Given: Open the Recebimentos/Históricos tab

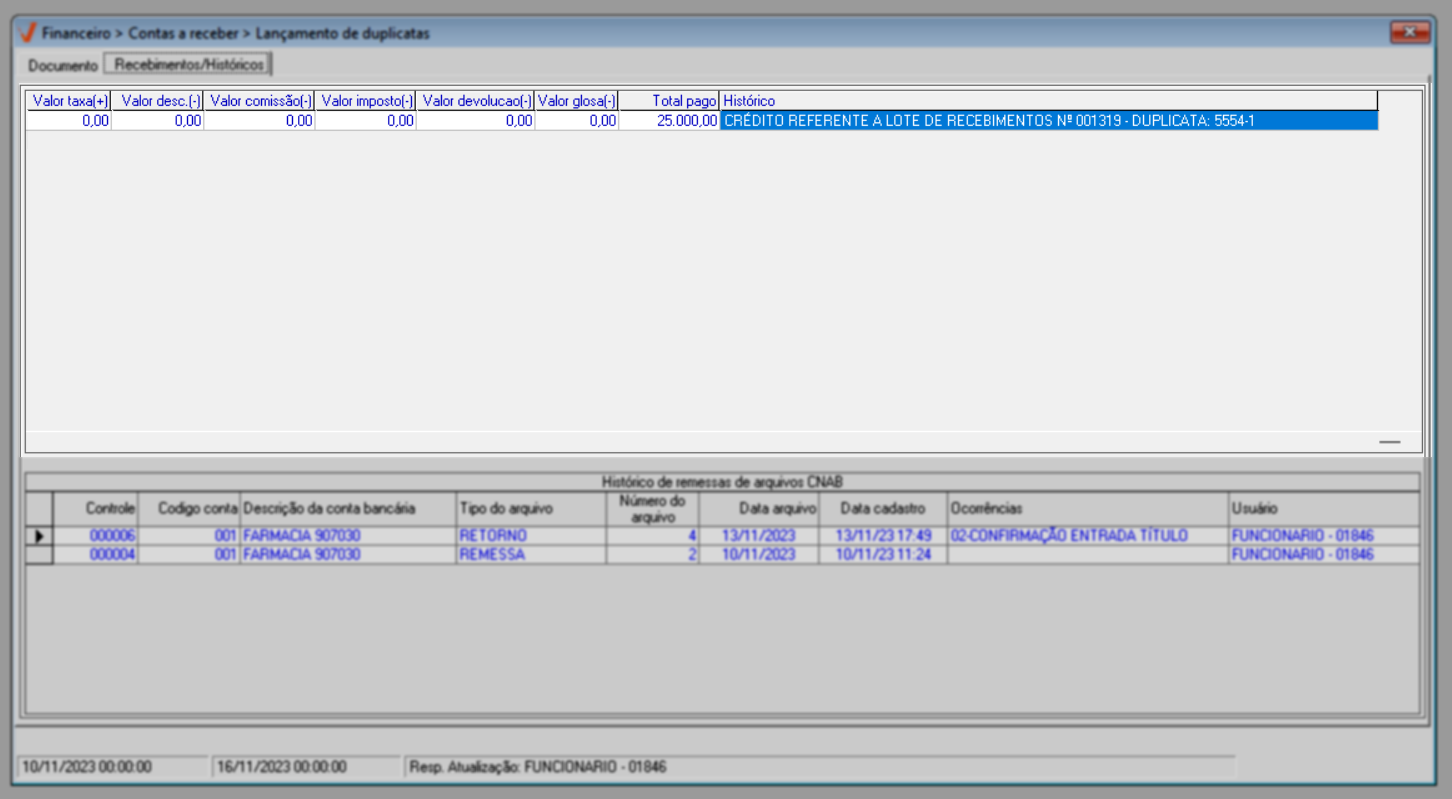Looking at the screenshot, I should point(189,65).
